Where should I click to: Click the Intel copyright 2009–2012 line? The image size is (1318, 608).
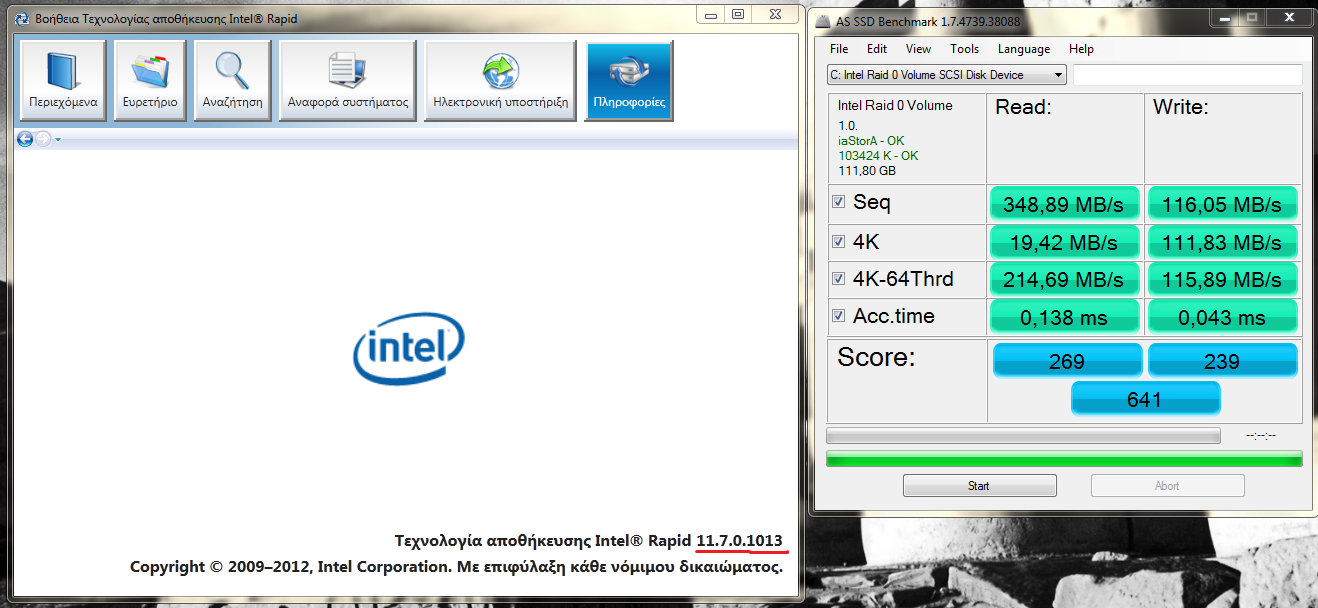pos(456,567)
